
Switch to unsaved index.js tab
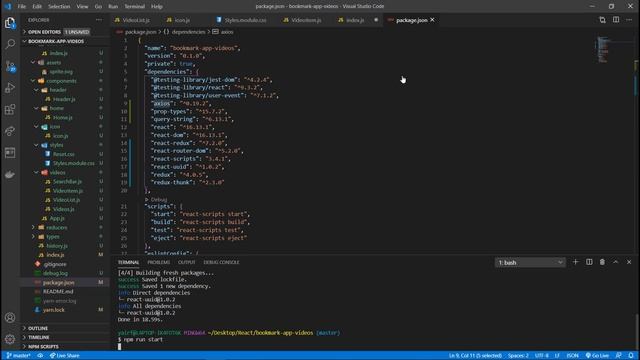(355, 20)
